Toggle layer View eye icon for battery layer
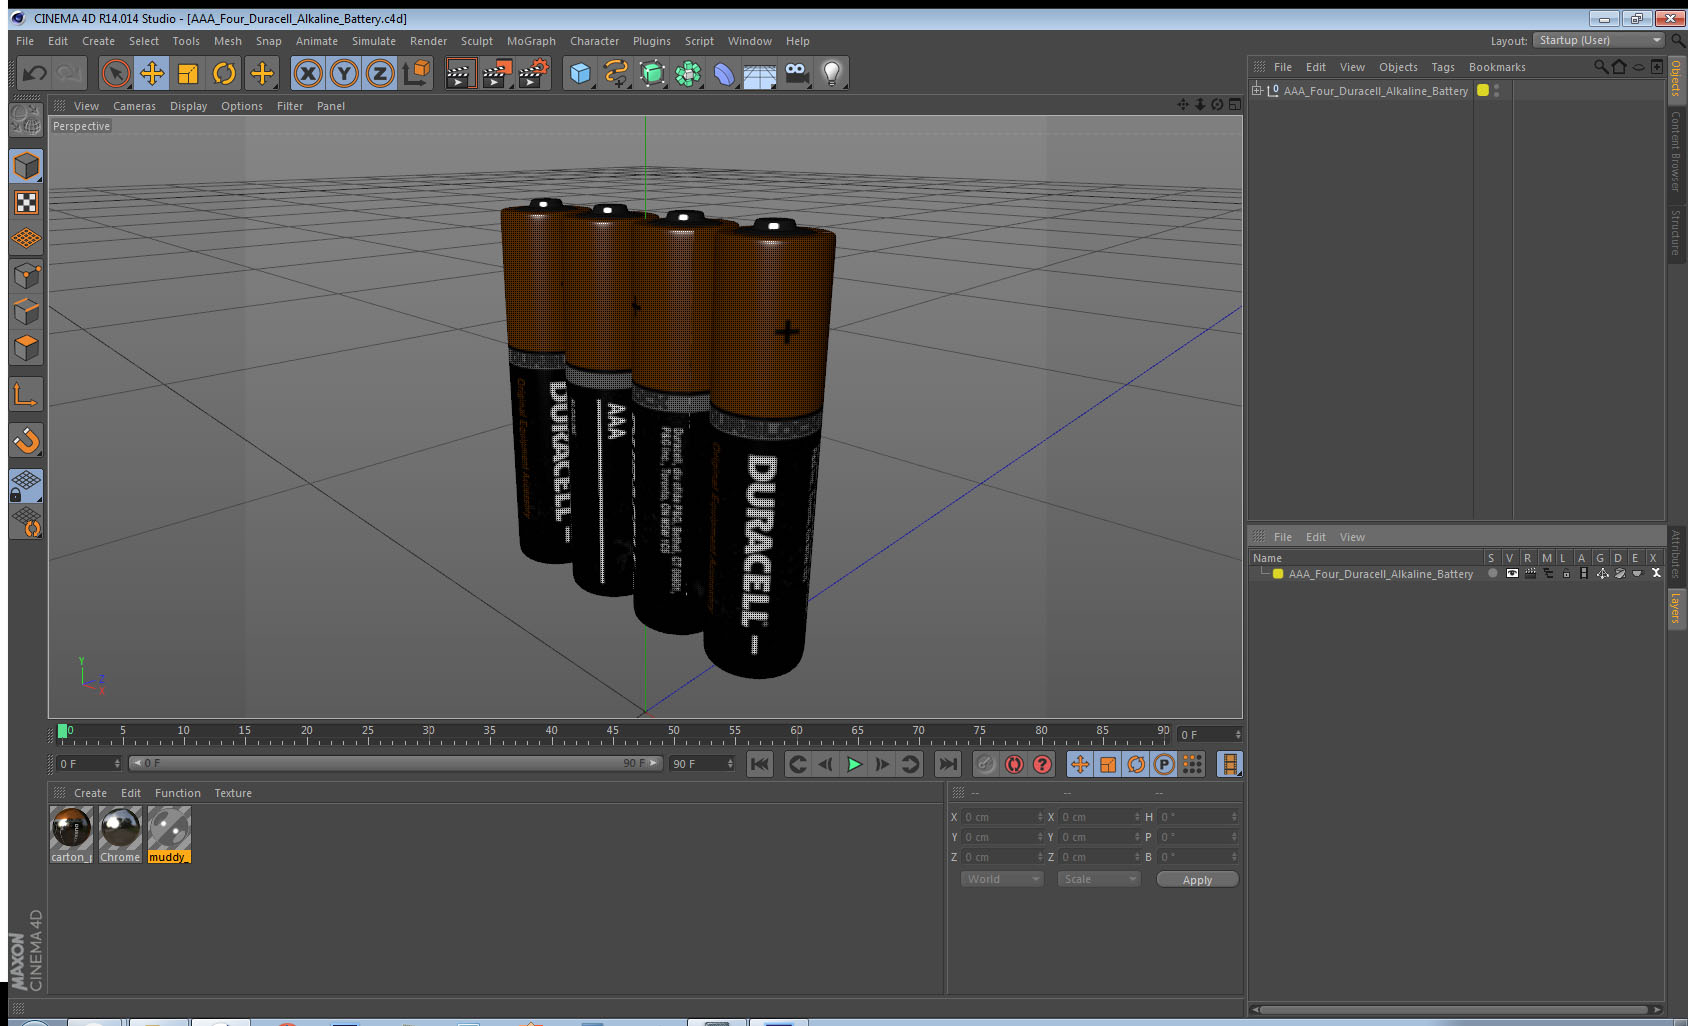1688x1026 pixels. pyautogui.click(x=1512, y=574)
